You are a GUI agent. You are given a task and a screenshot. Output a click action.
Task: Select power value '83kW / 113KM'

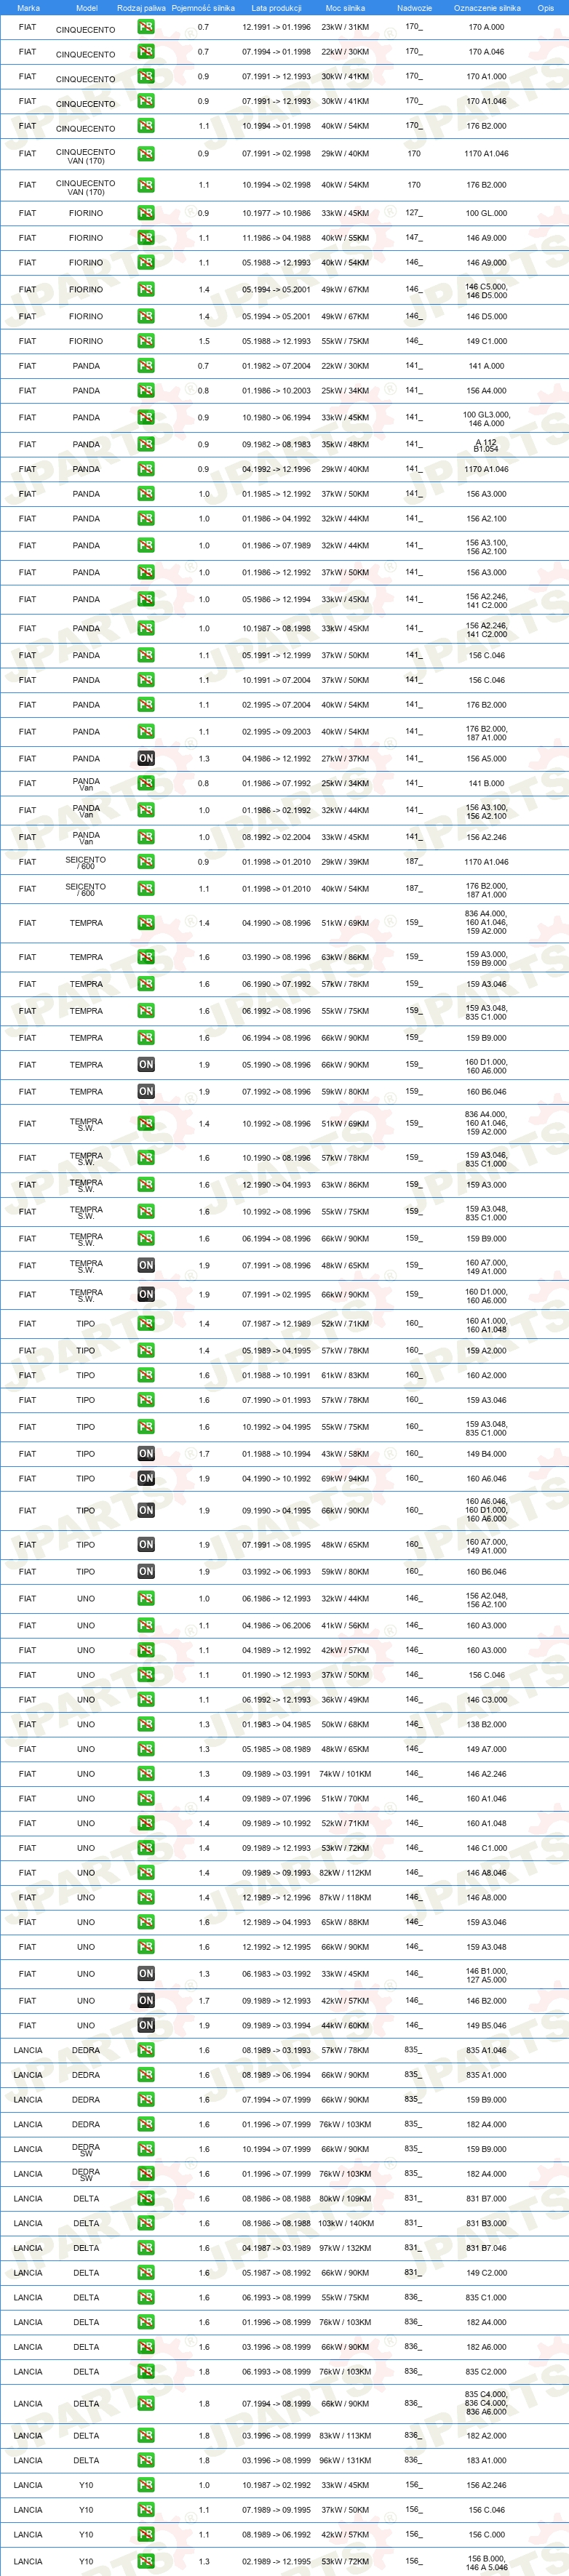pos(345,2435)
